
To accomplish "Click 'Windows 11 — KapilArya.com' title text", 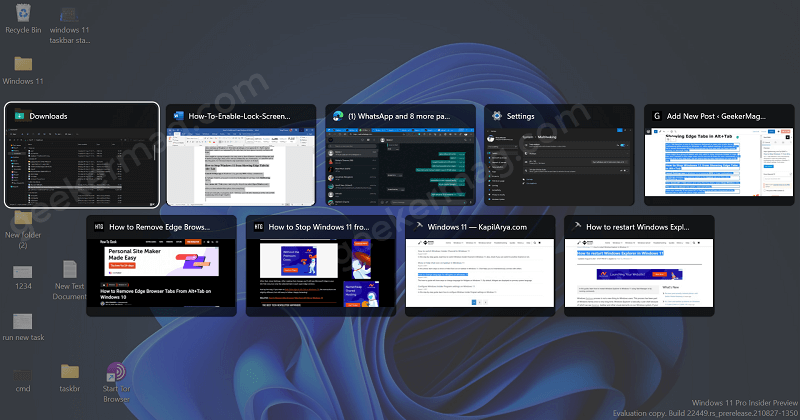I will coord(477,227).
